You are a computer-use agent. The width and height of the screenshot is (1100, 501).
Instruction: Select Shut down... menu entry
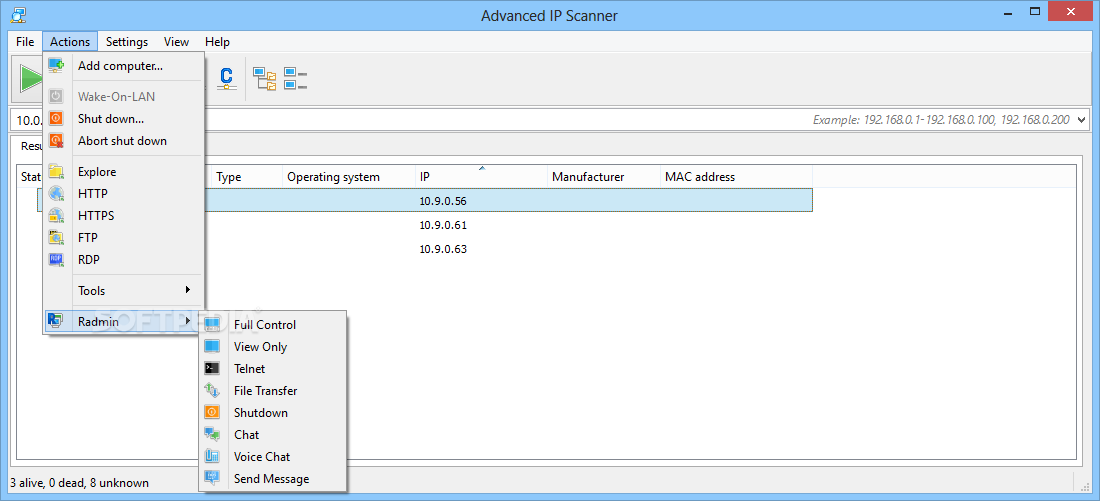(123, 119)
